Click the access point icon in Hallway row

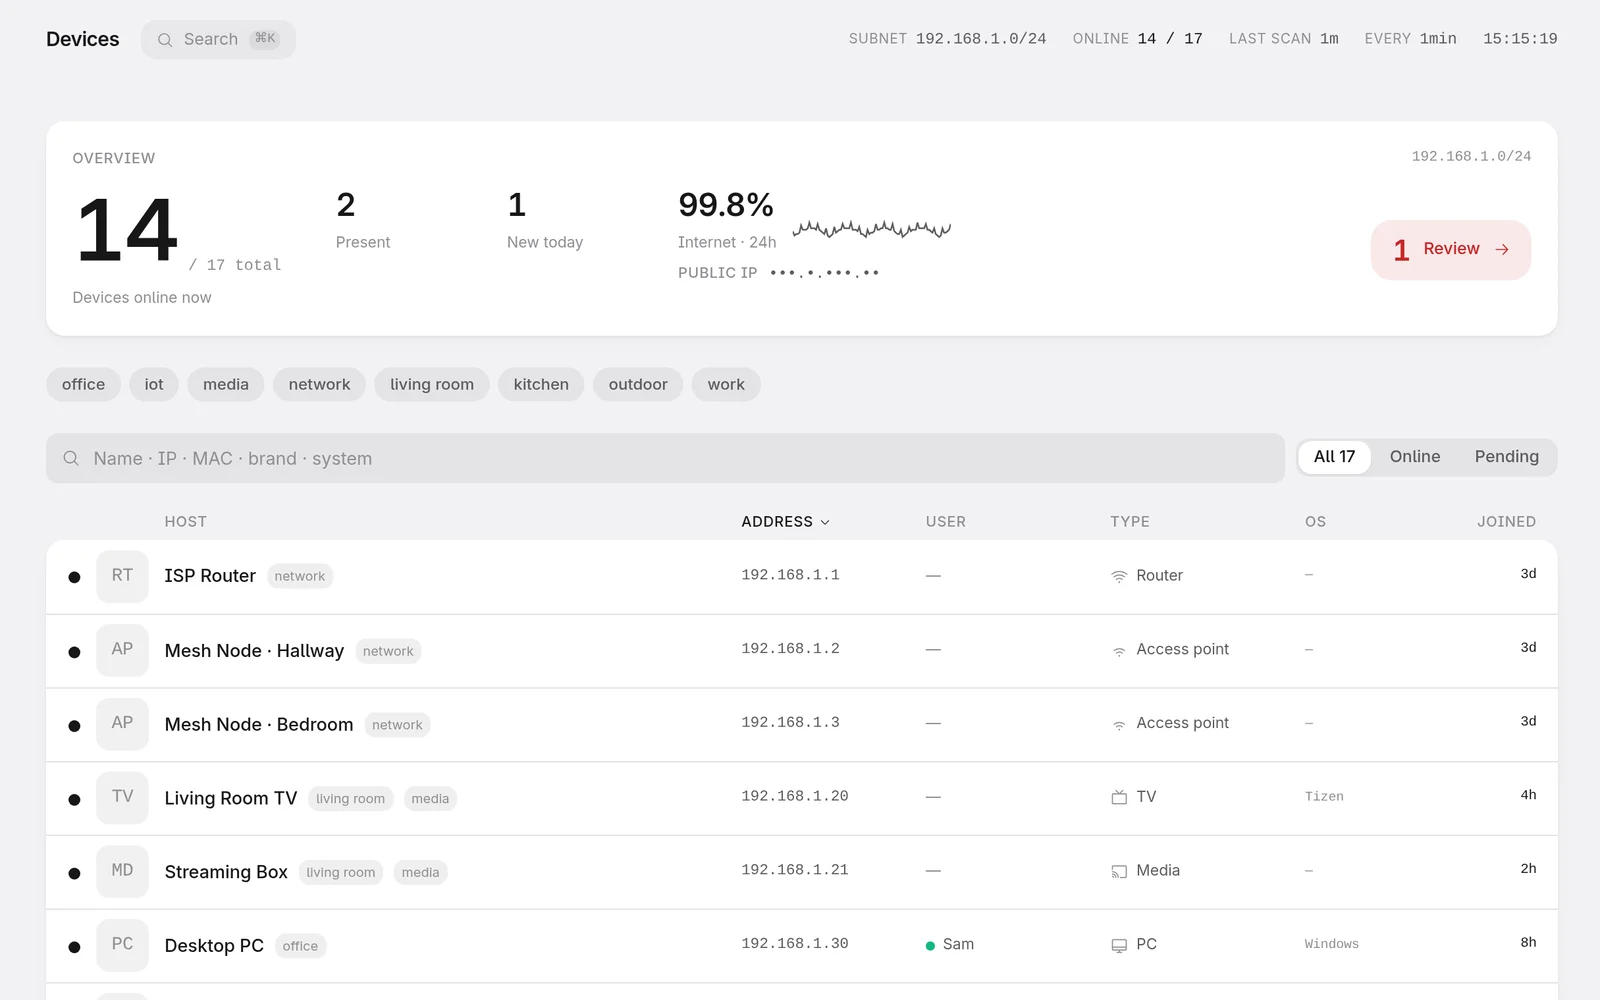point(1119,651)
